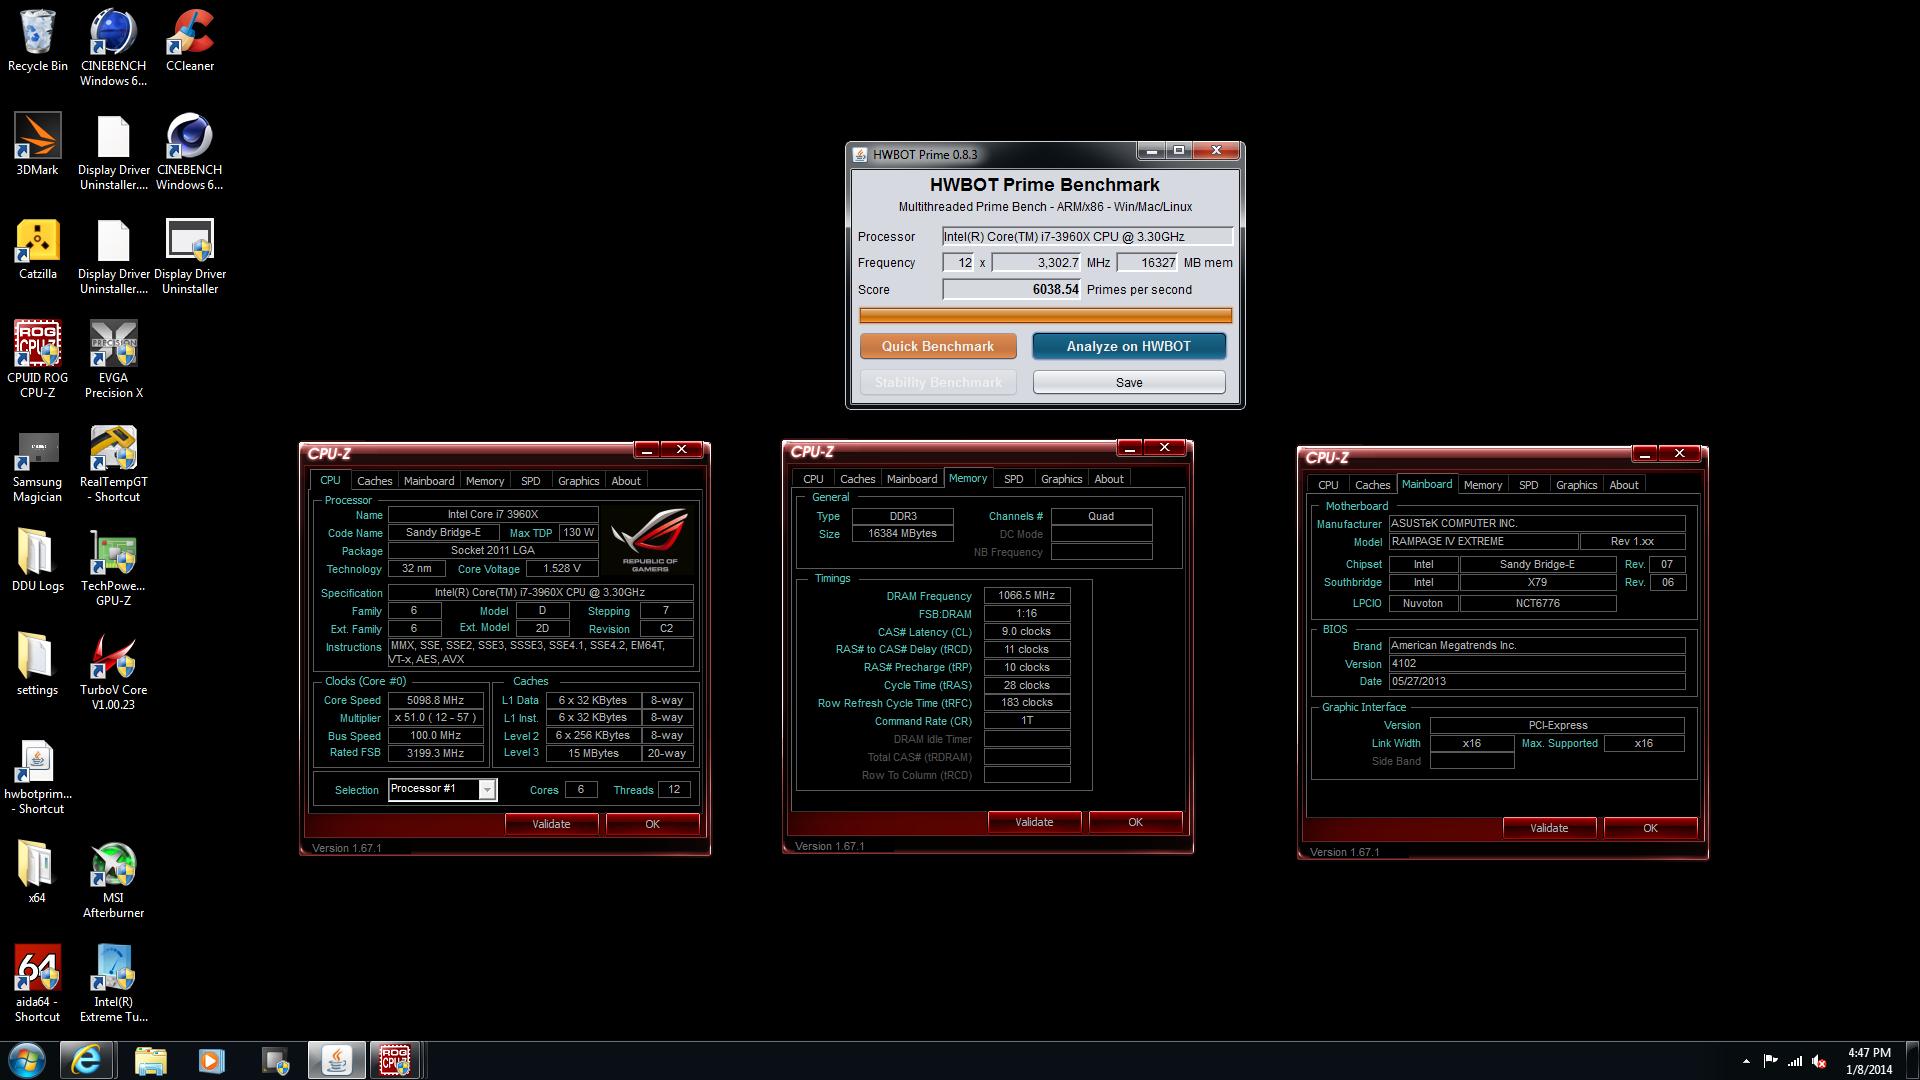1920x1080 pixels.
Task: Open Memory tab in the Mainboard window
Action: click(1483, 485)
